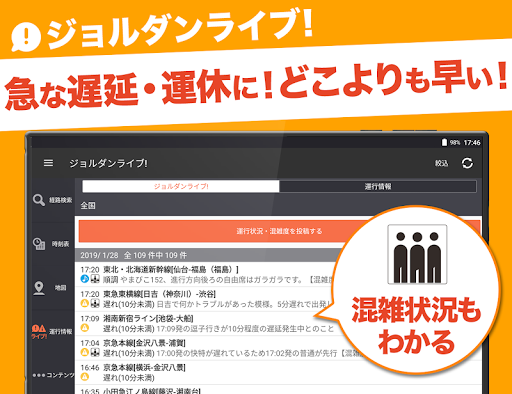Open 東北・北海道新幹線 17:20 report

tap(206, 274)
